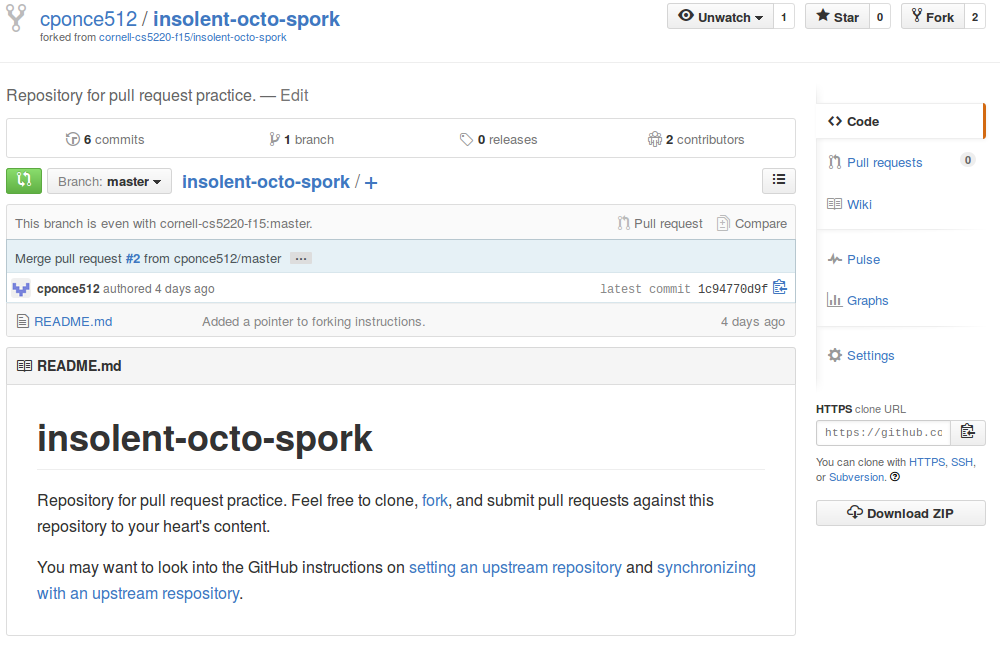Click the gear icon for Settings
The width and height of the screenshot is (1000, 648).
[x=835, y=355]
